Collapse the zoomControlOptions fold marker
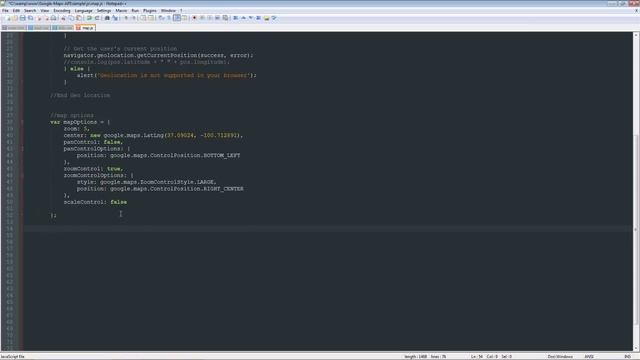 tap(22, 176)
